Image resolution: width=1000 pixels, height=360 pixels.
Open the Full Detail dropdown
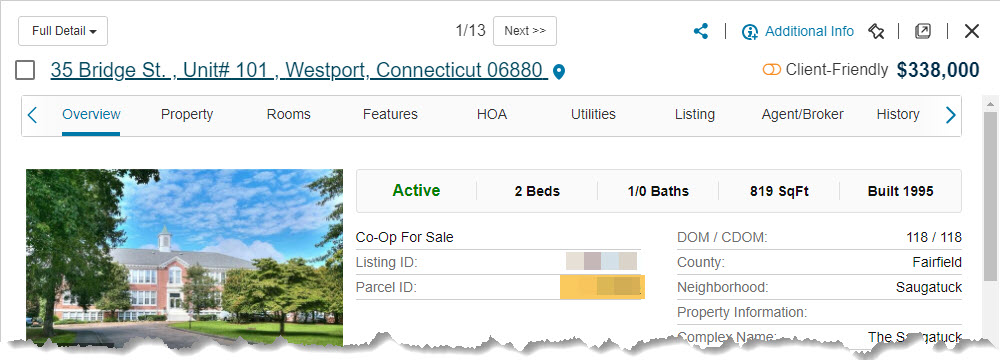tap(63, 31)
